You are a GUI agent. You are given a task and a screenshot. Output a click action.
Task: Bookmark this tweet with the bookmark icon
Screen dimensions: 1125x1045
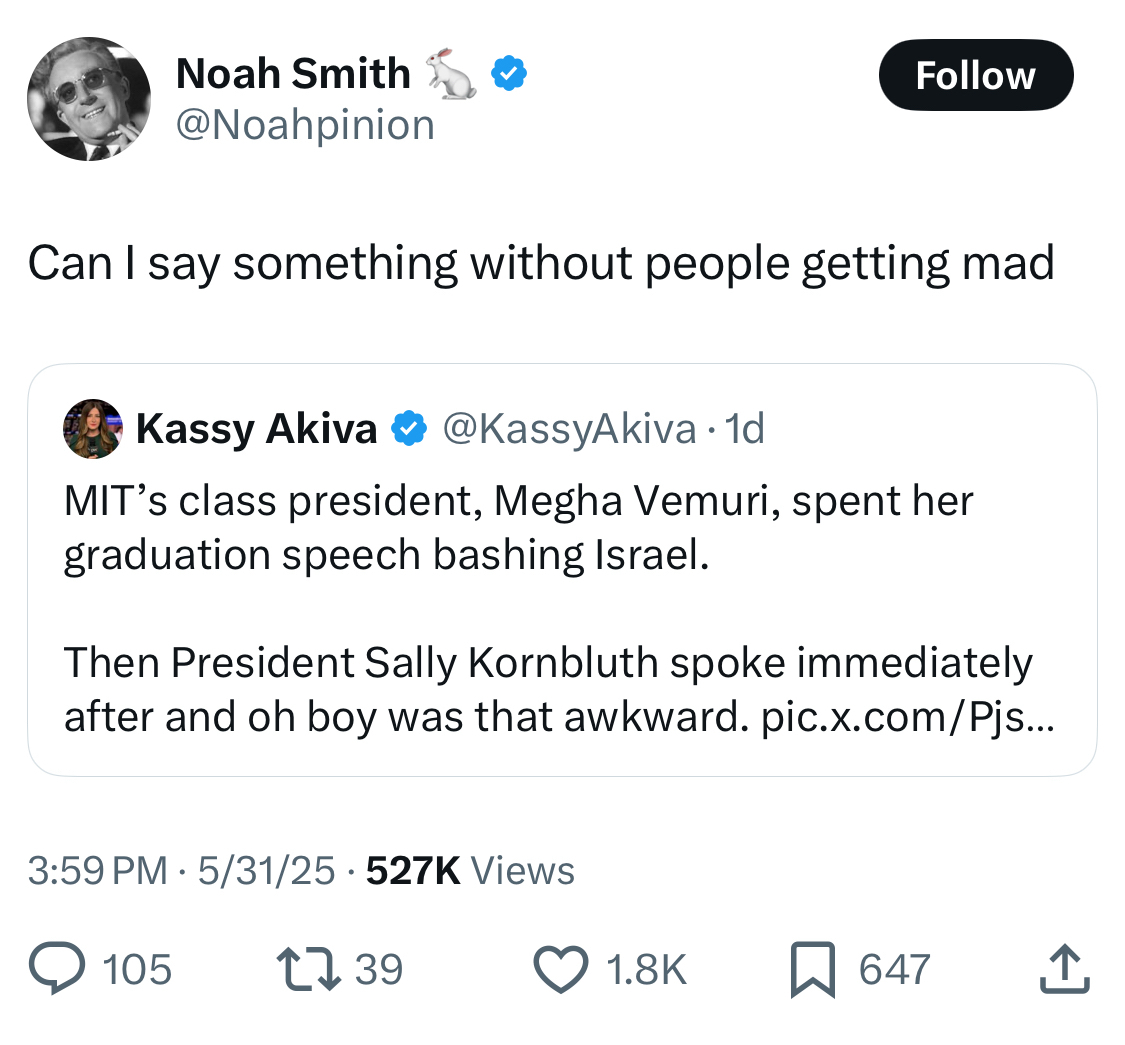810,970
